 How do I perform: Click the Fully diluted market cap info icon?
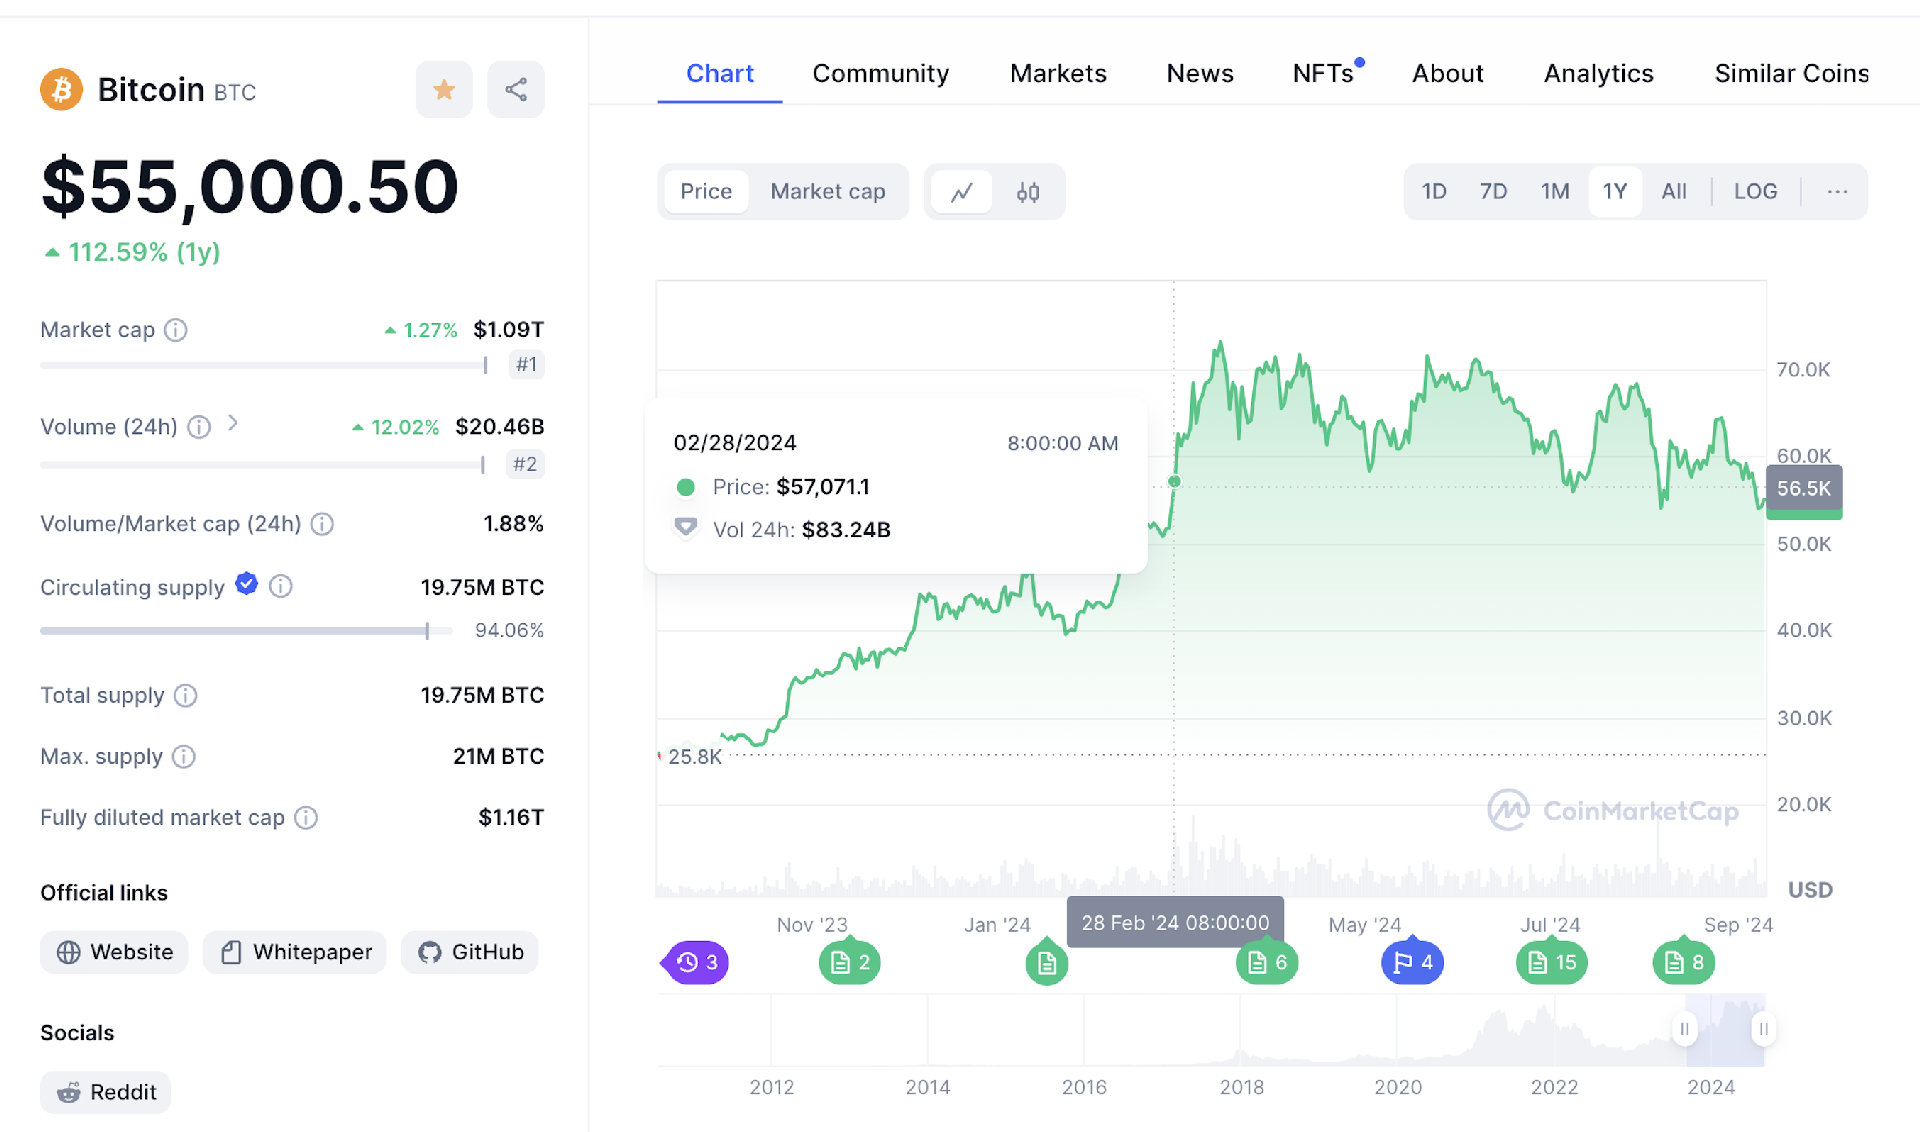(x=307, y=818)
